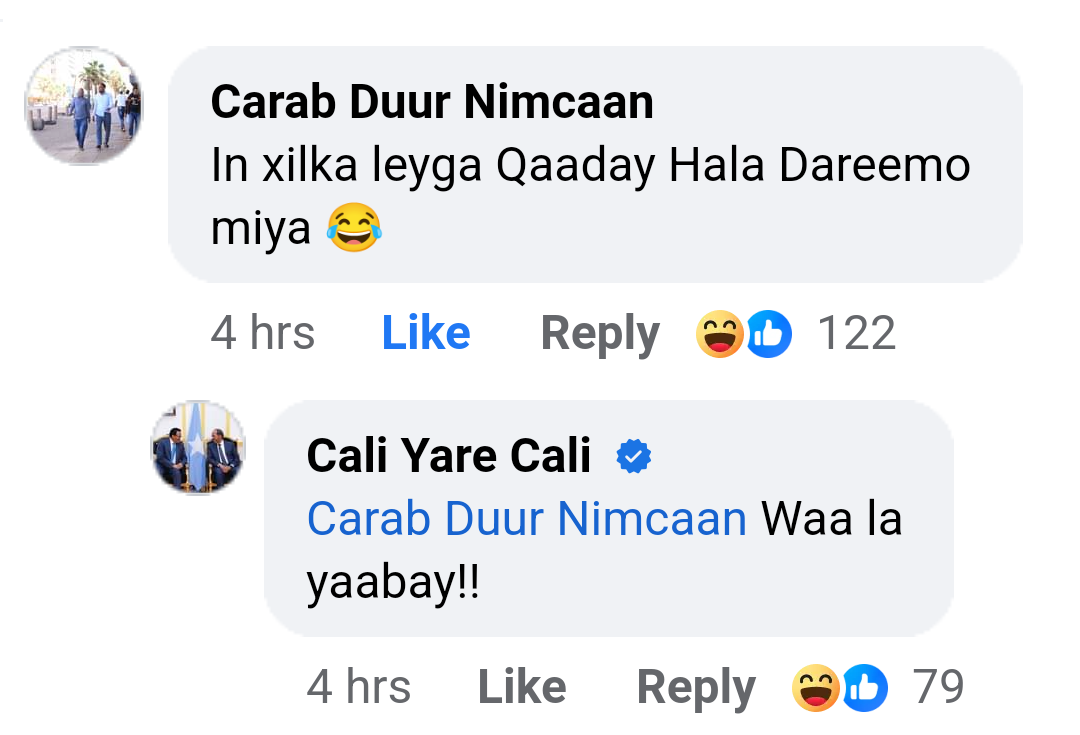Viewport: 1080px width, 735px height.
Task: Click the thumbs-up reaction icon beside 122
Action: tap(769, 334)
